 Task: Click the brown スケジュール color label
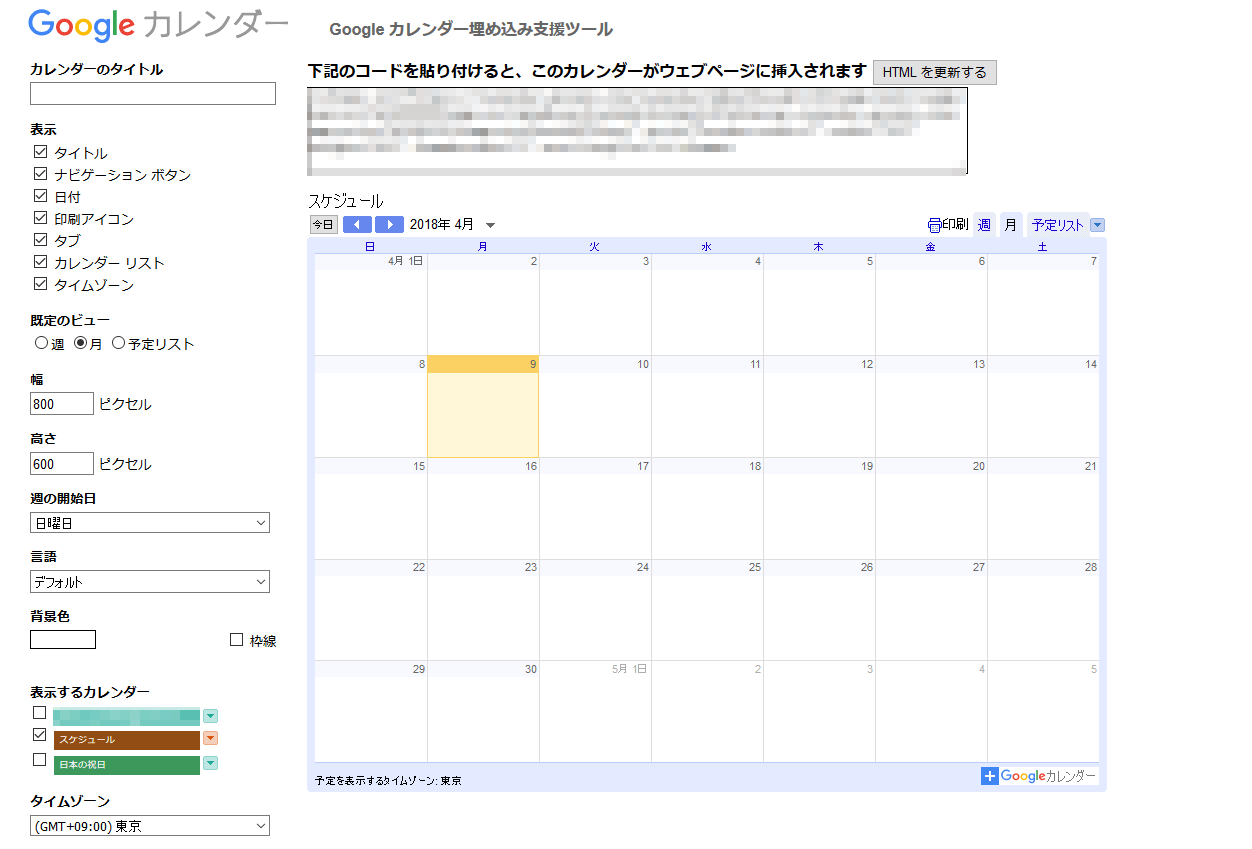[127, 740]
